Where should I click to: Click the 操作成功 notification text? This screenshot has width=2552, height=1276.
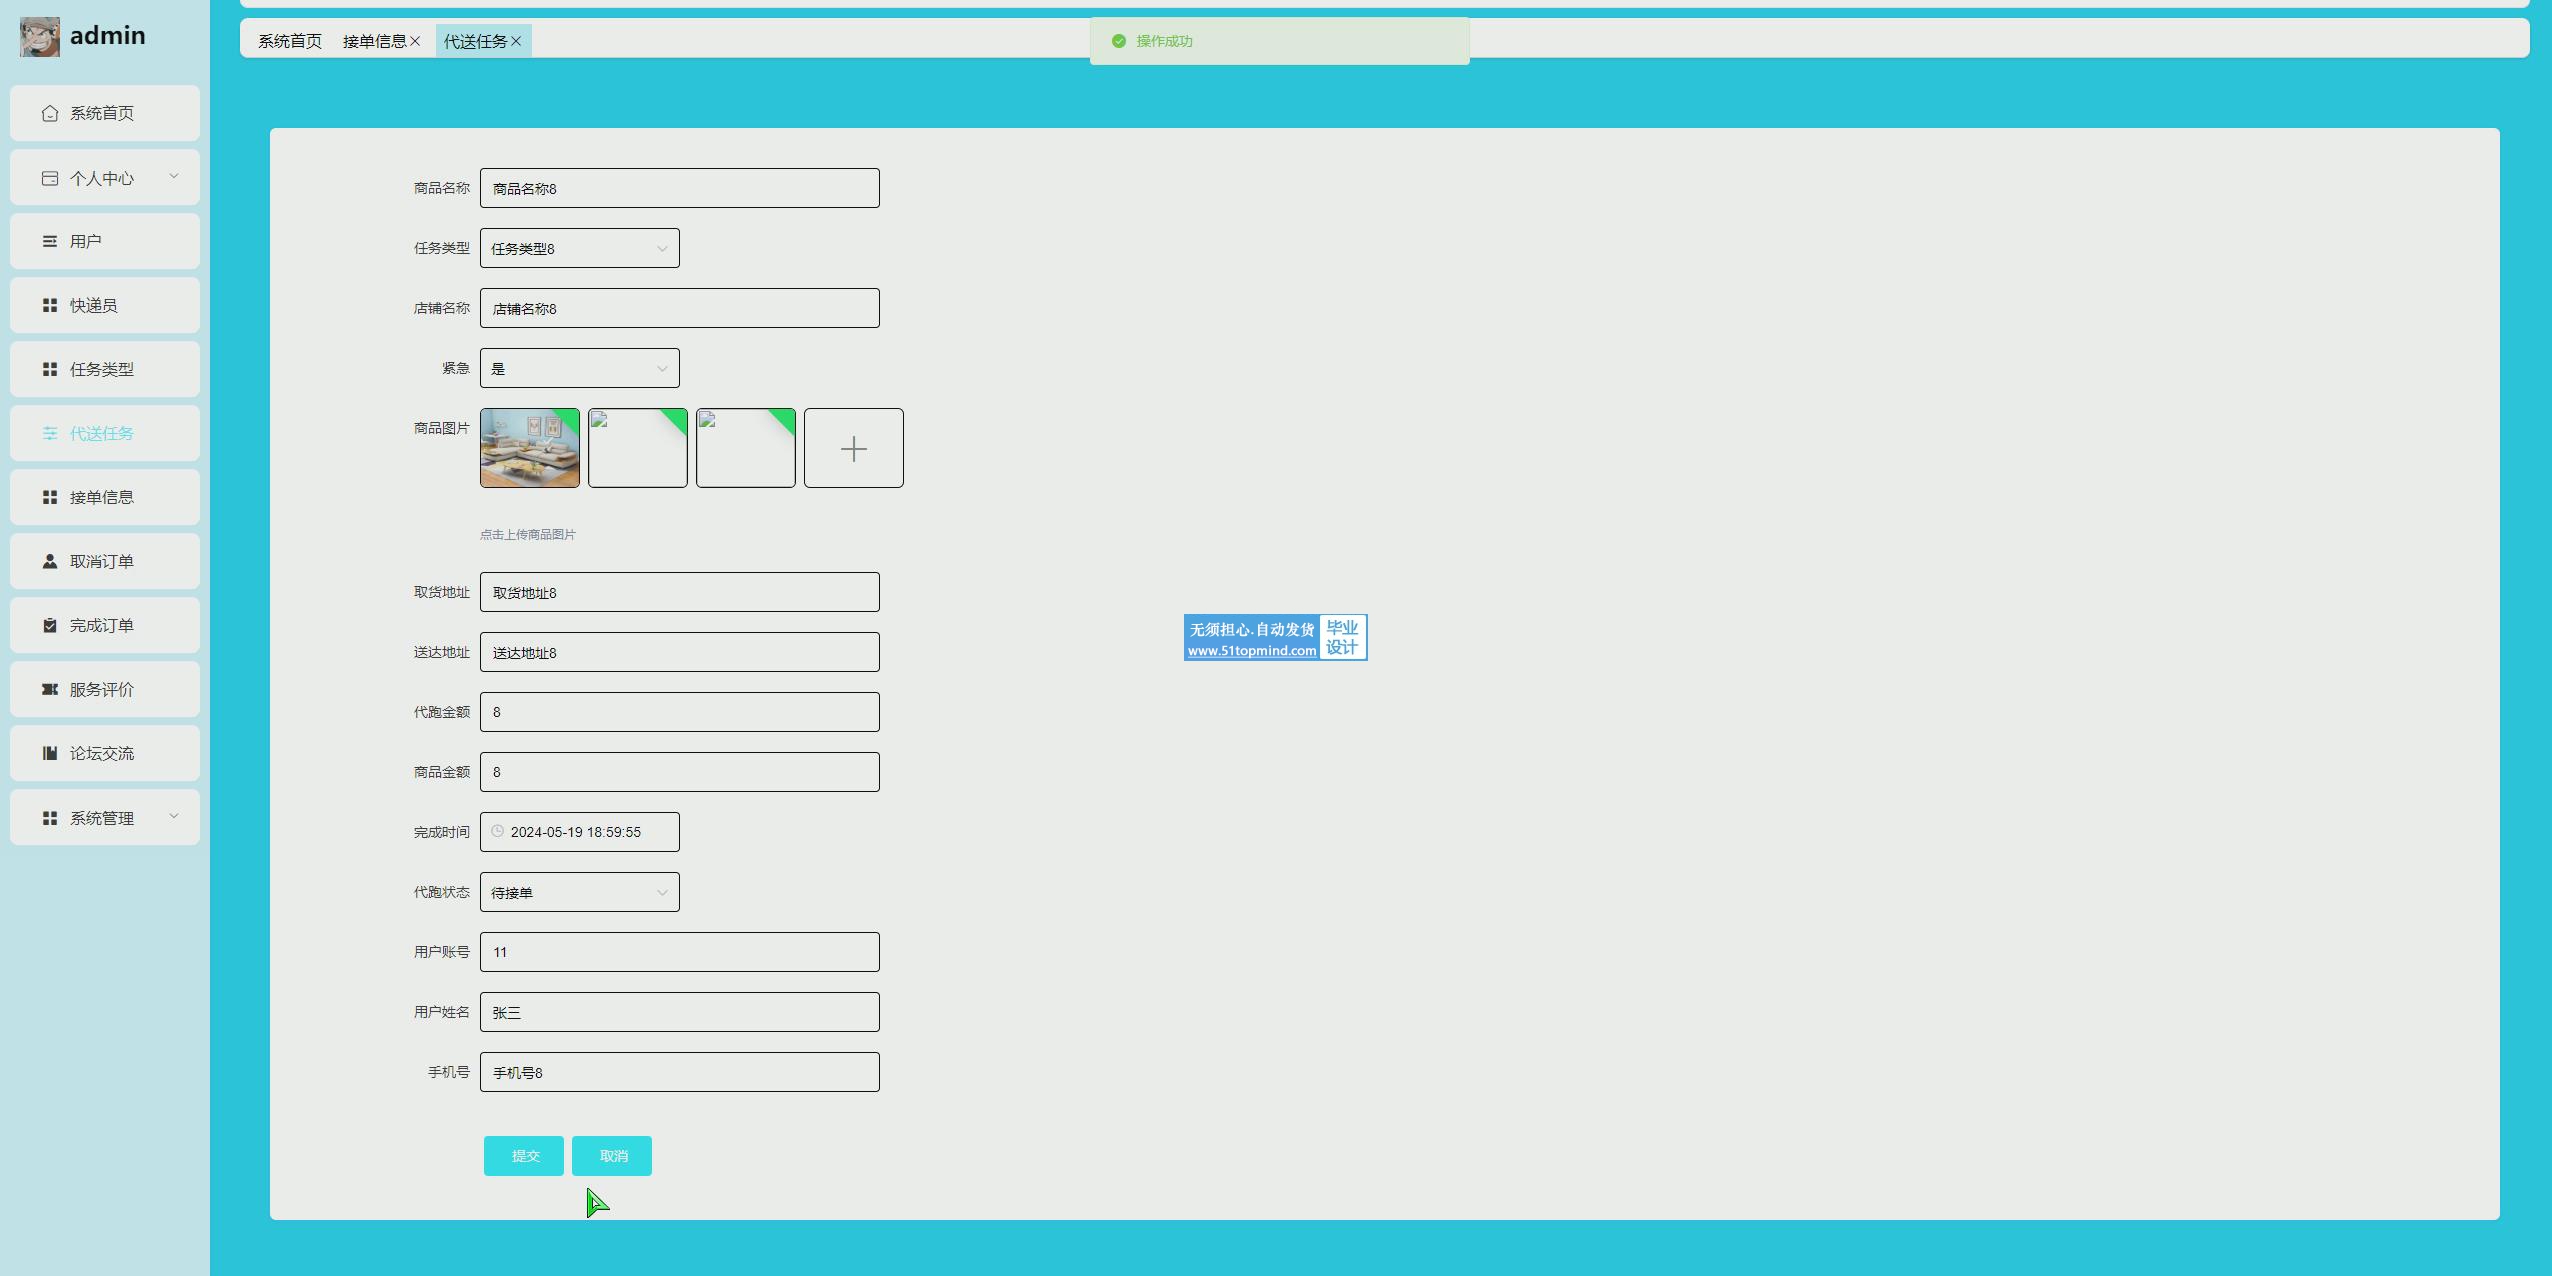coord(1164,41)
